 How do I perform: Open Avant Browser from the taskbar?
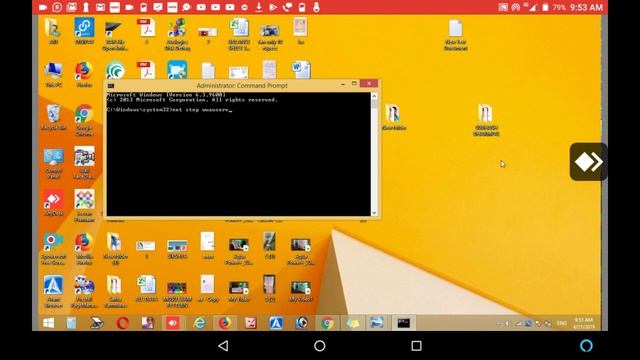(x=276, y=323)
